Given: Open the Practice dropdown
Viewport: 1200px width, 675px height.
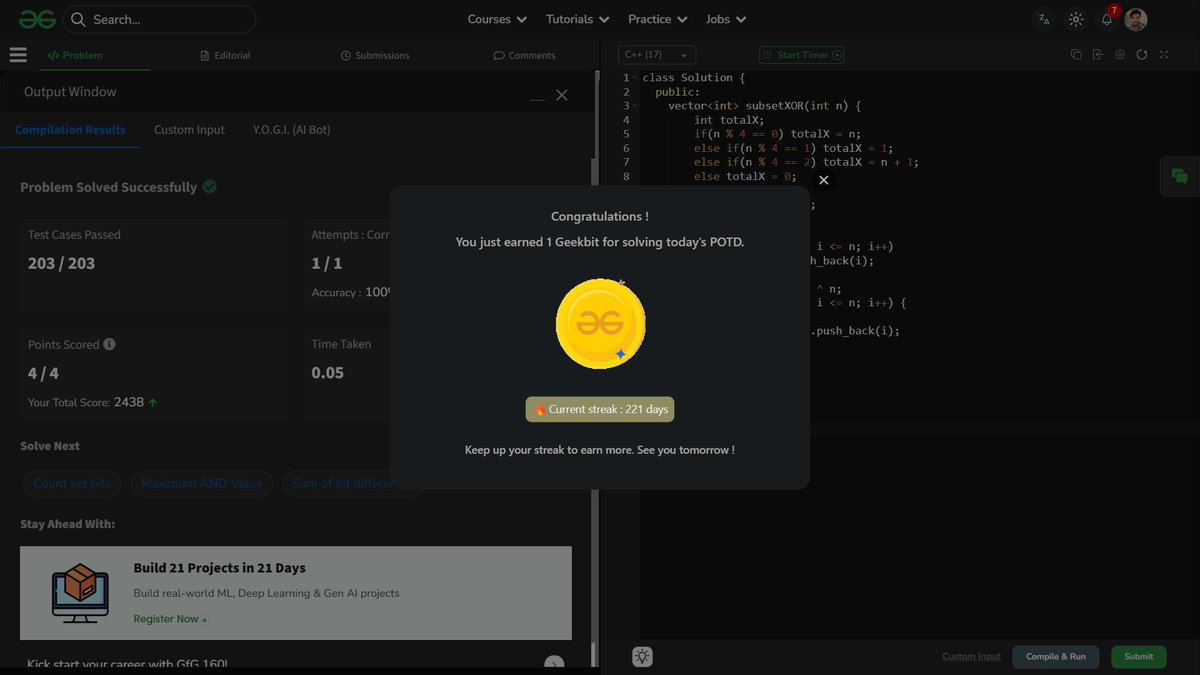Looking at the screenshot, I should click(657, 19).
